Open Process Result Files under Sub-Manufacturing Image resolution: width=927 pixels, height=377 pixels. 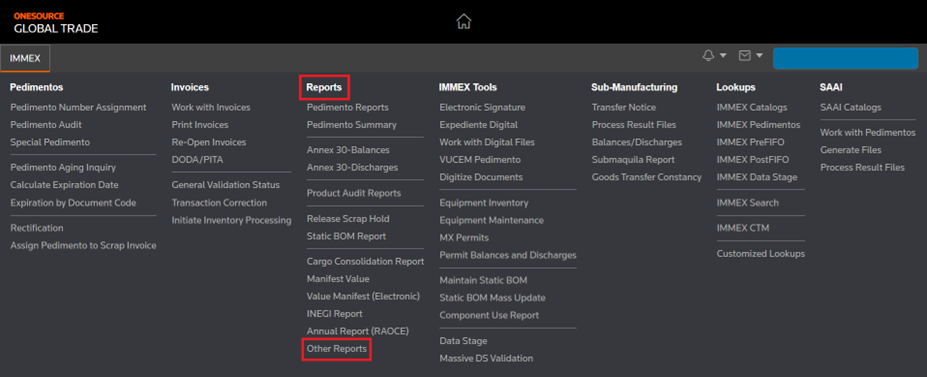click(634, 125)
